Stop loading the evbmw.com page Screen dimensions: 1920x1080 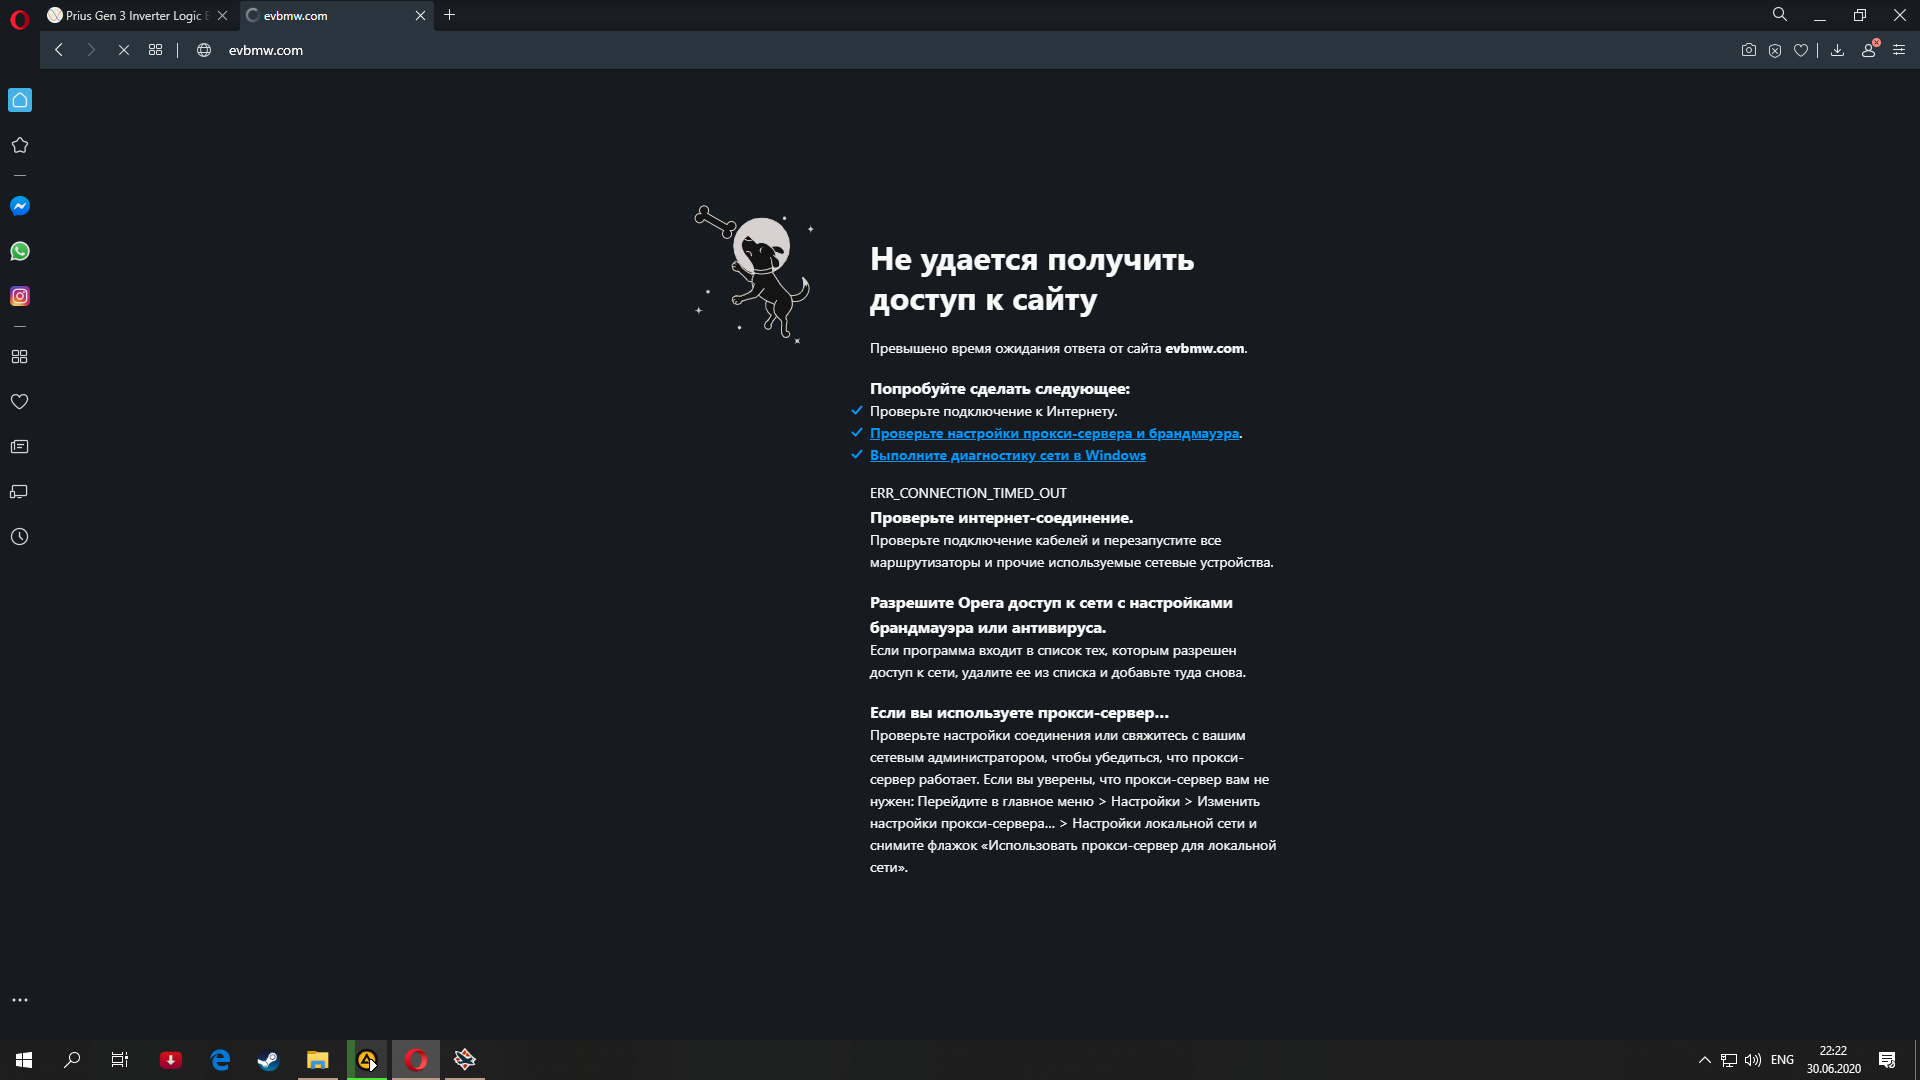pyautogui.click(x=124, y=50)
